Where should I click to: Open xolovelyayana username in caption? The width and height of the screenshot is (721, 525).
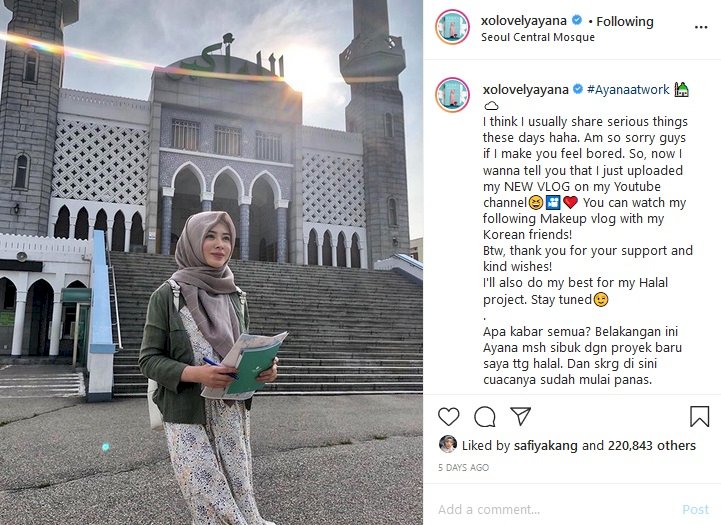pos(525,89)
